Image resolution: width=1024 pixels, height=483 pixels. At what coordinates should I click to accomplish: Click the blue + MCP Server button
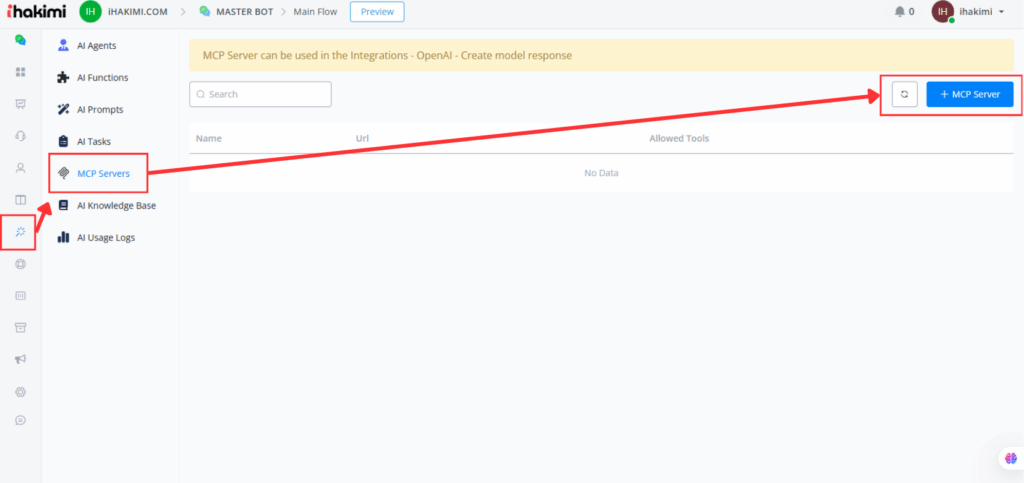pos(970,94)
